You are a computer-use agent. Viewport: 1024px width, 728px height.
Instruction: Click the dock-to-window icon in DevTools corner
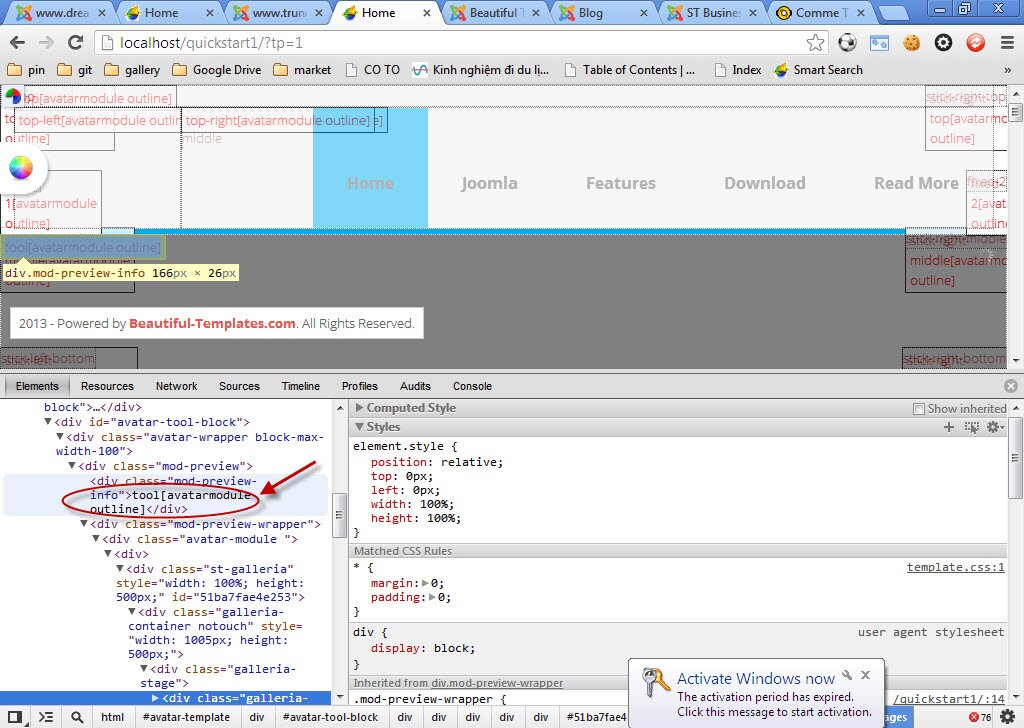click(15, 717)
